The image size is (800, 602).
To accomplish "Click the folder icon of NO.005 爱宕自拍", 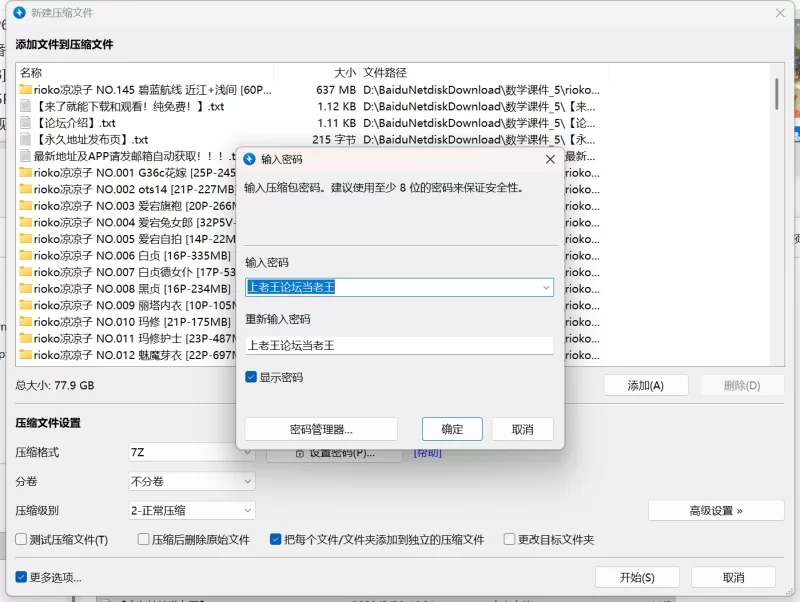I will click(25, 239).
